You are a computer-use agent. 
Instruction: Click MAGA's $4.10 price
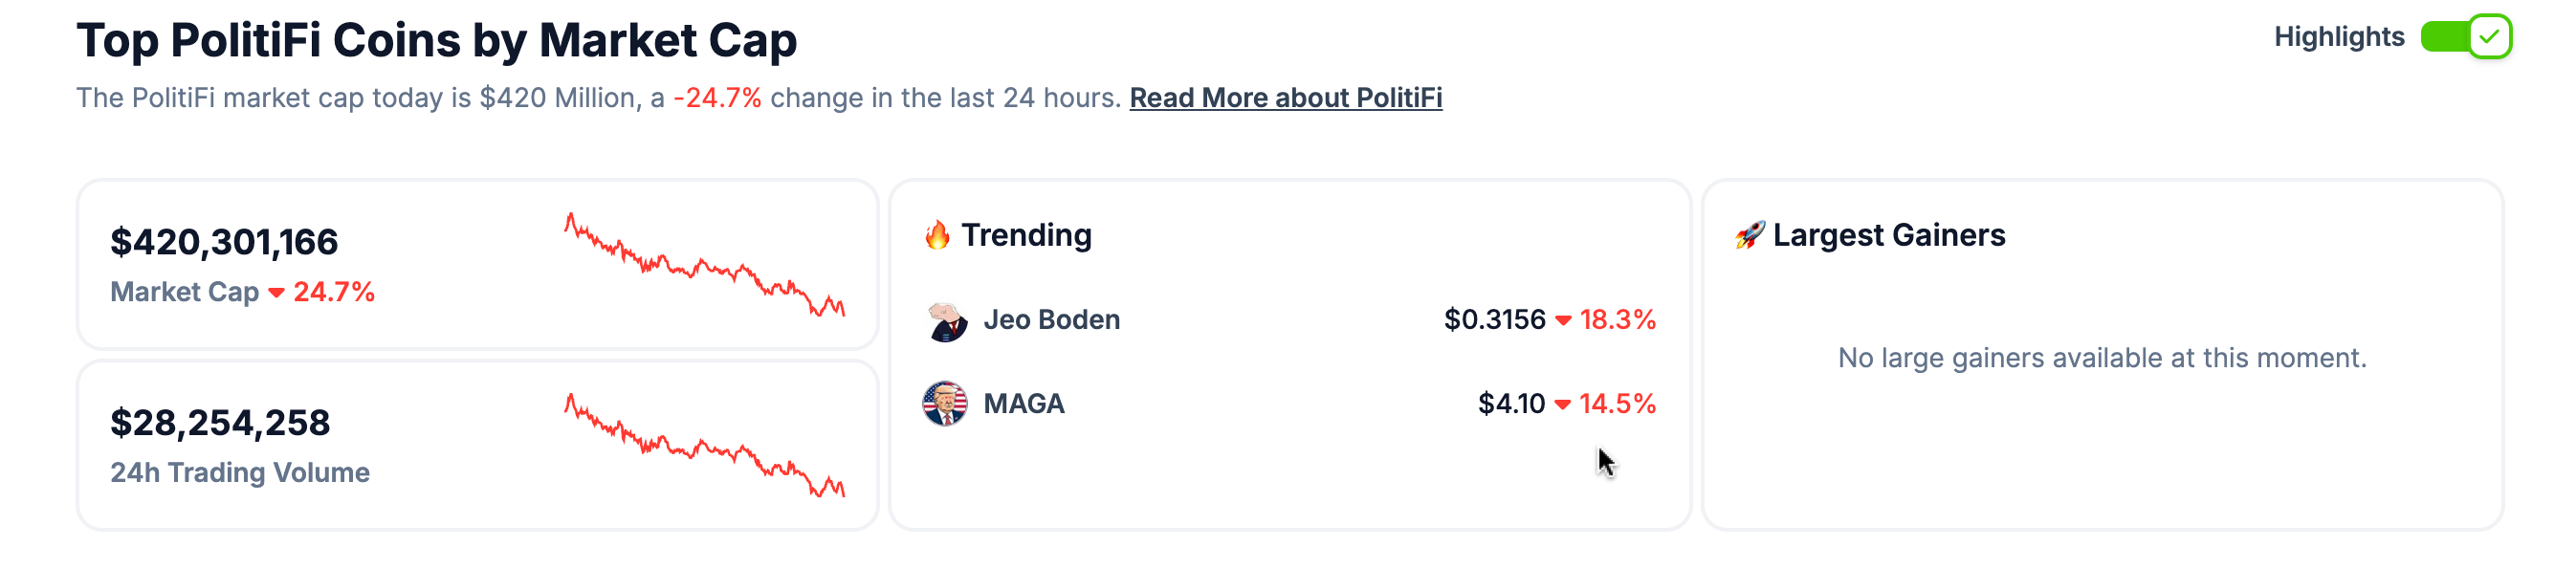pos(1511,404)
